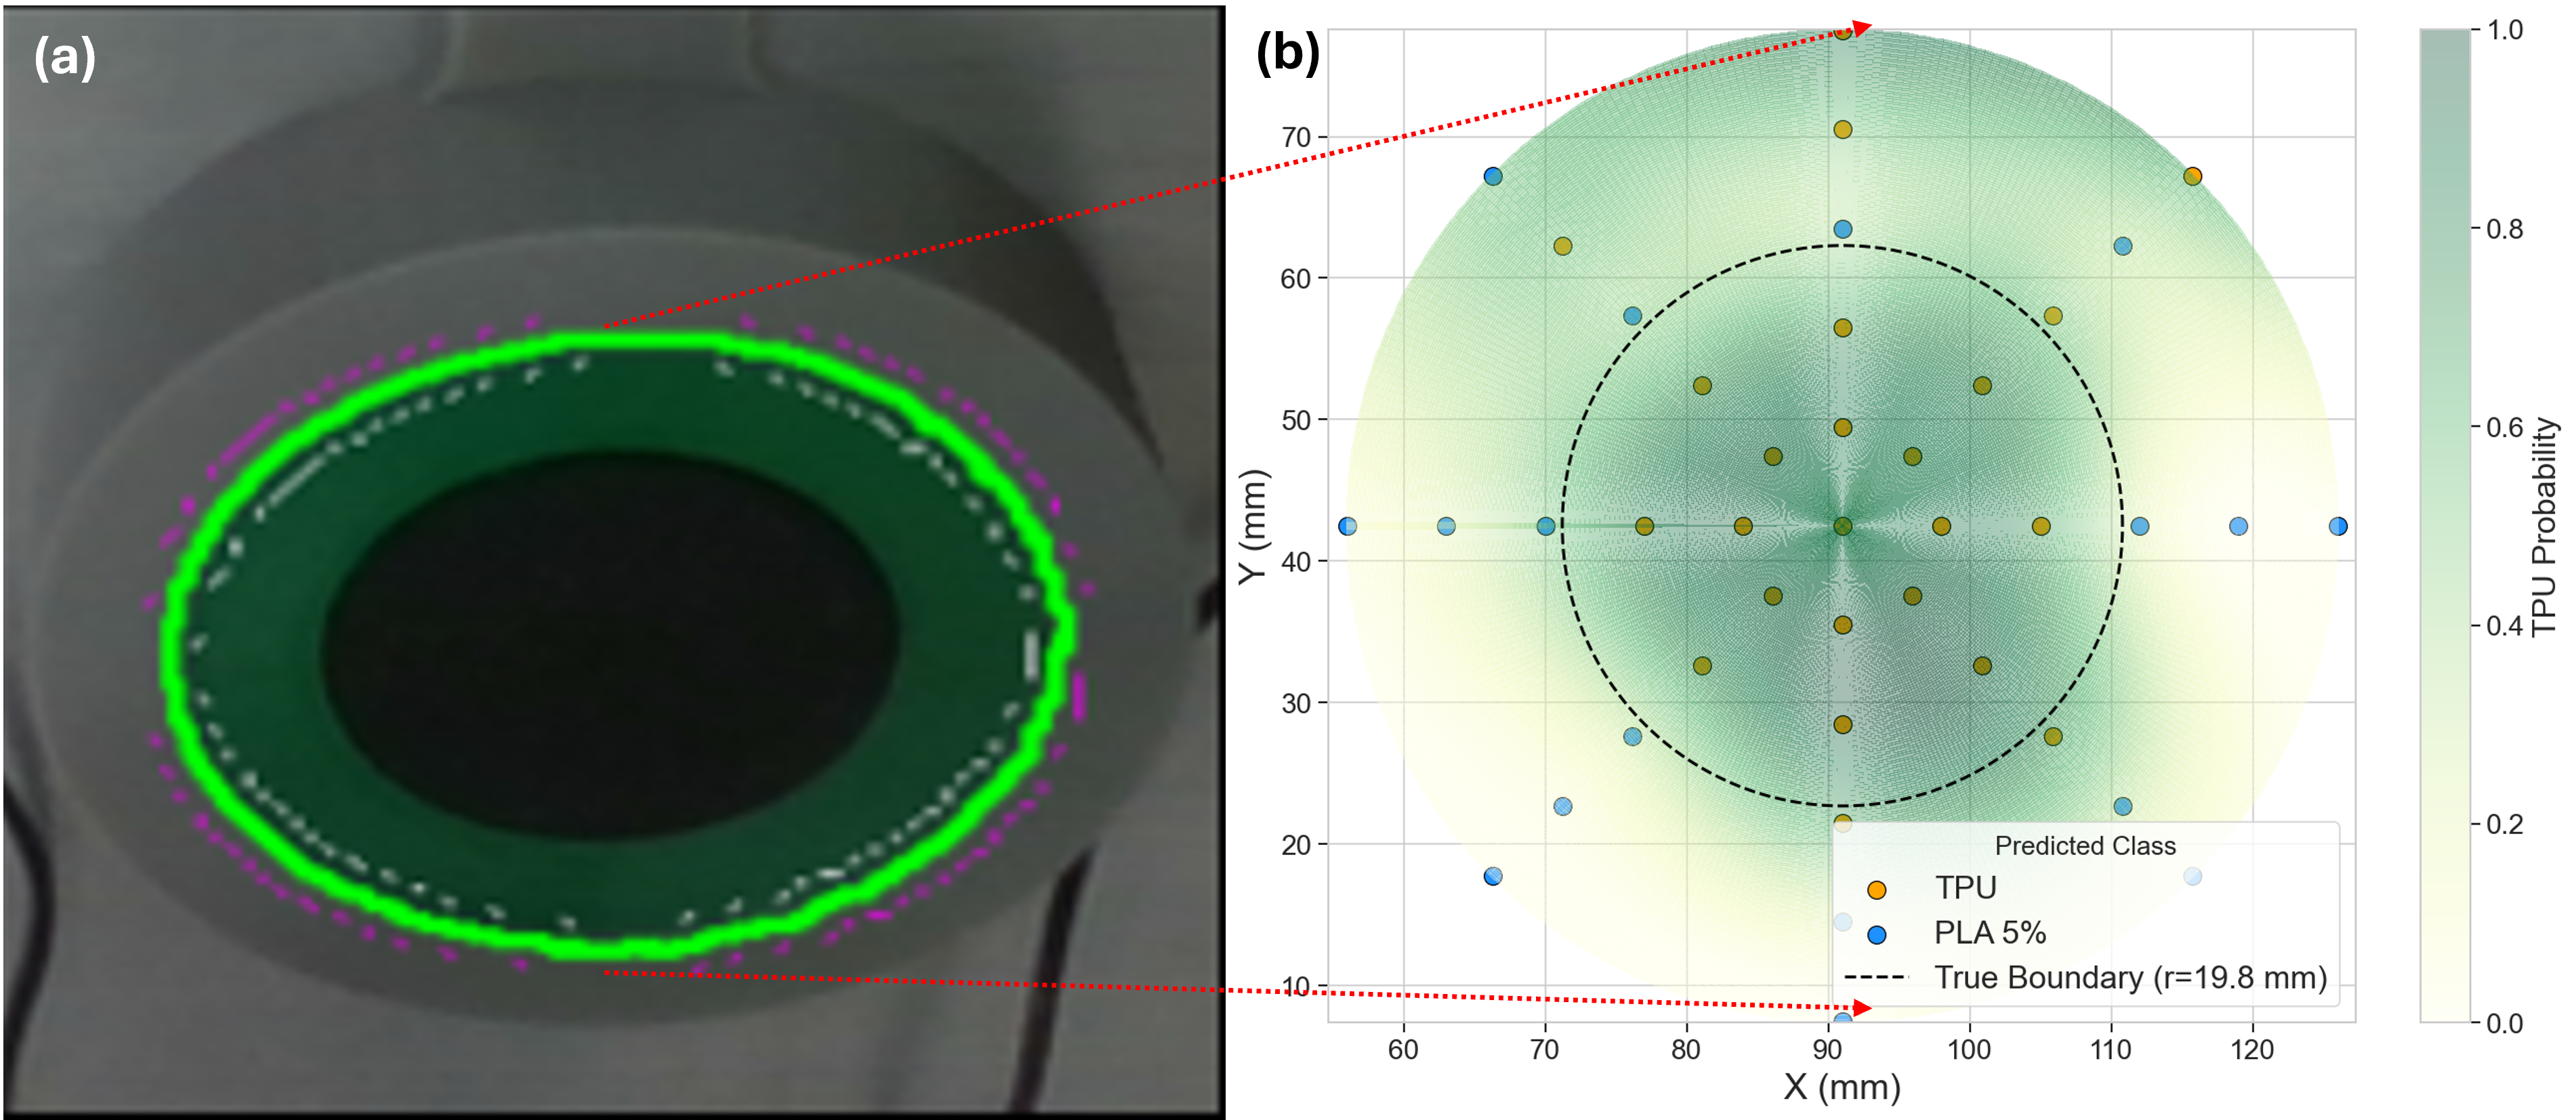Select the rightmost blue data point on plot

point(2338,526)
